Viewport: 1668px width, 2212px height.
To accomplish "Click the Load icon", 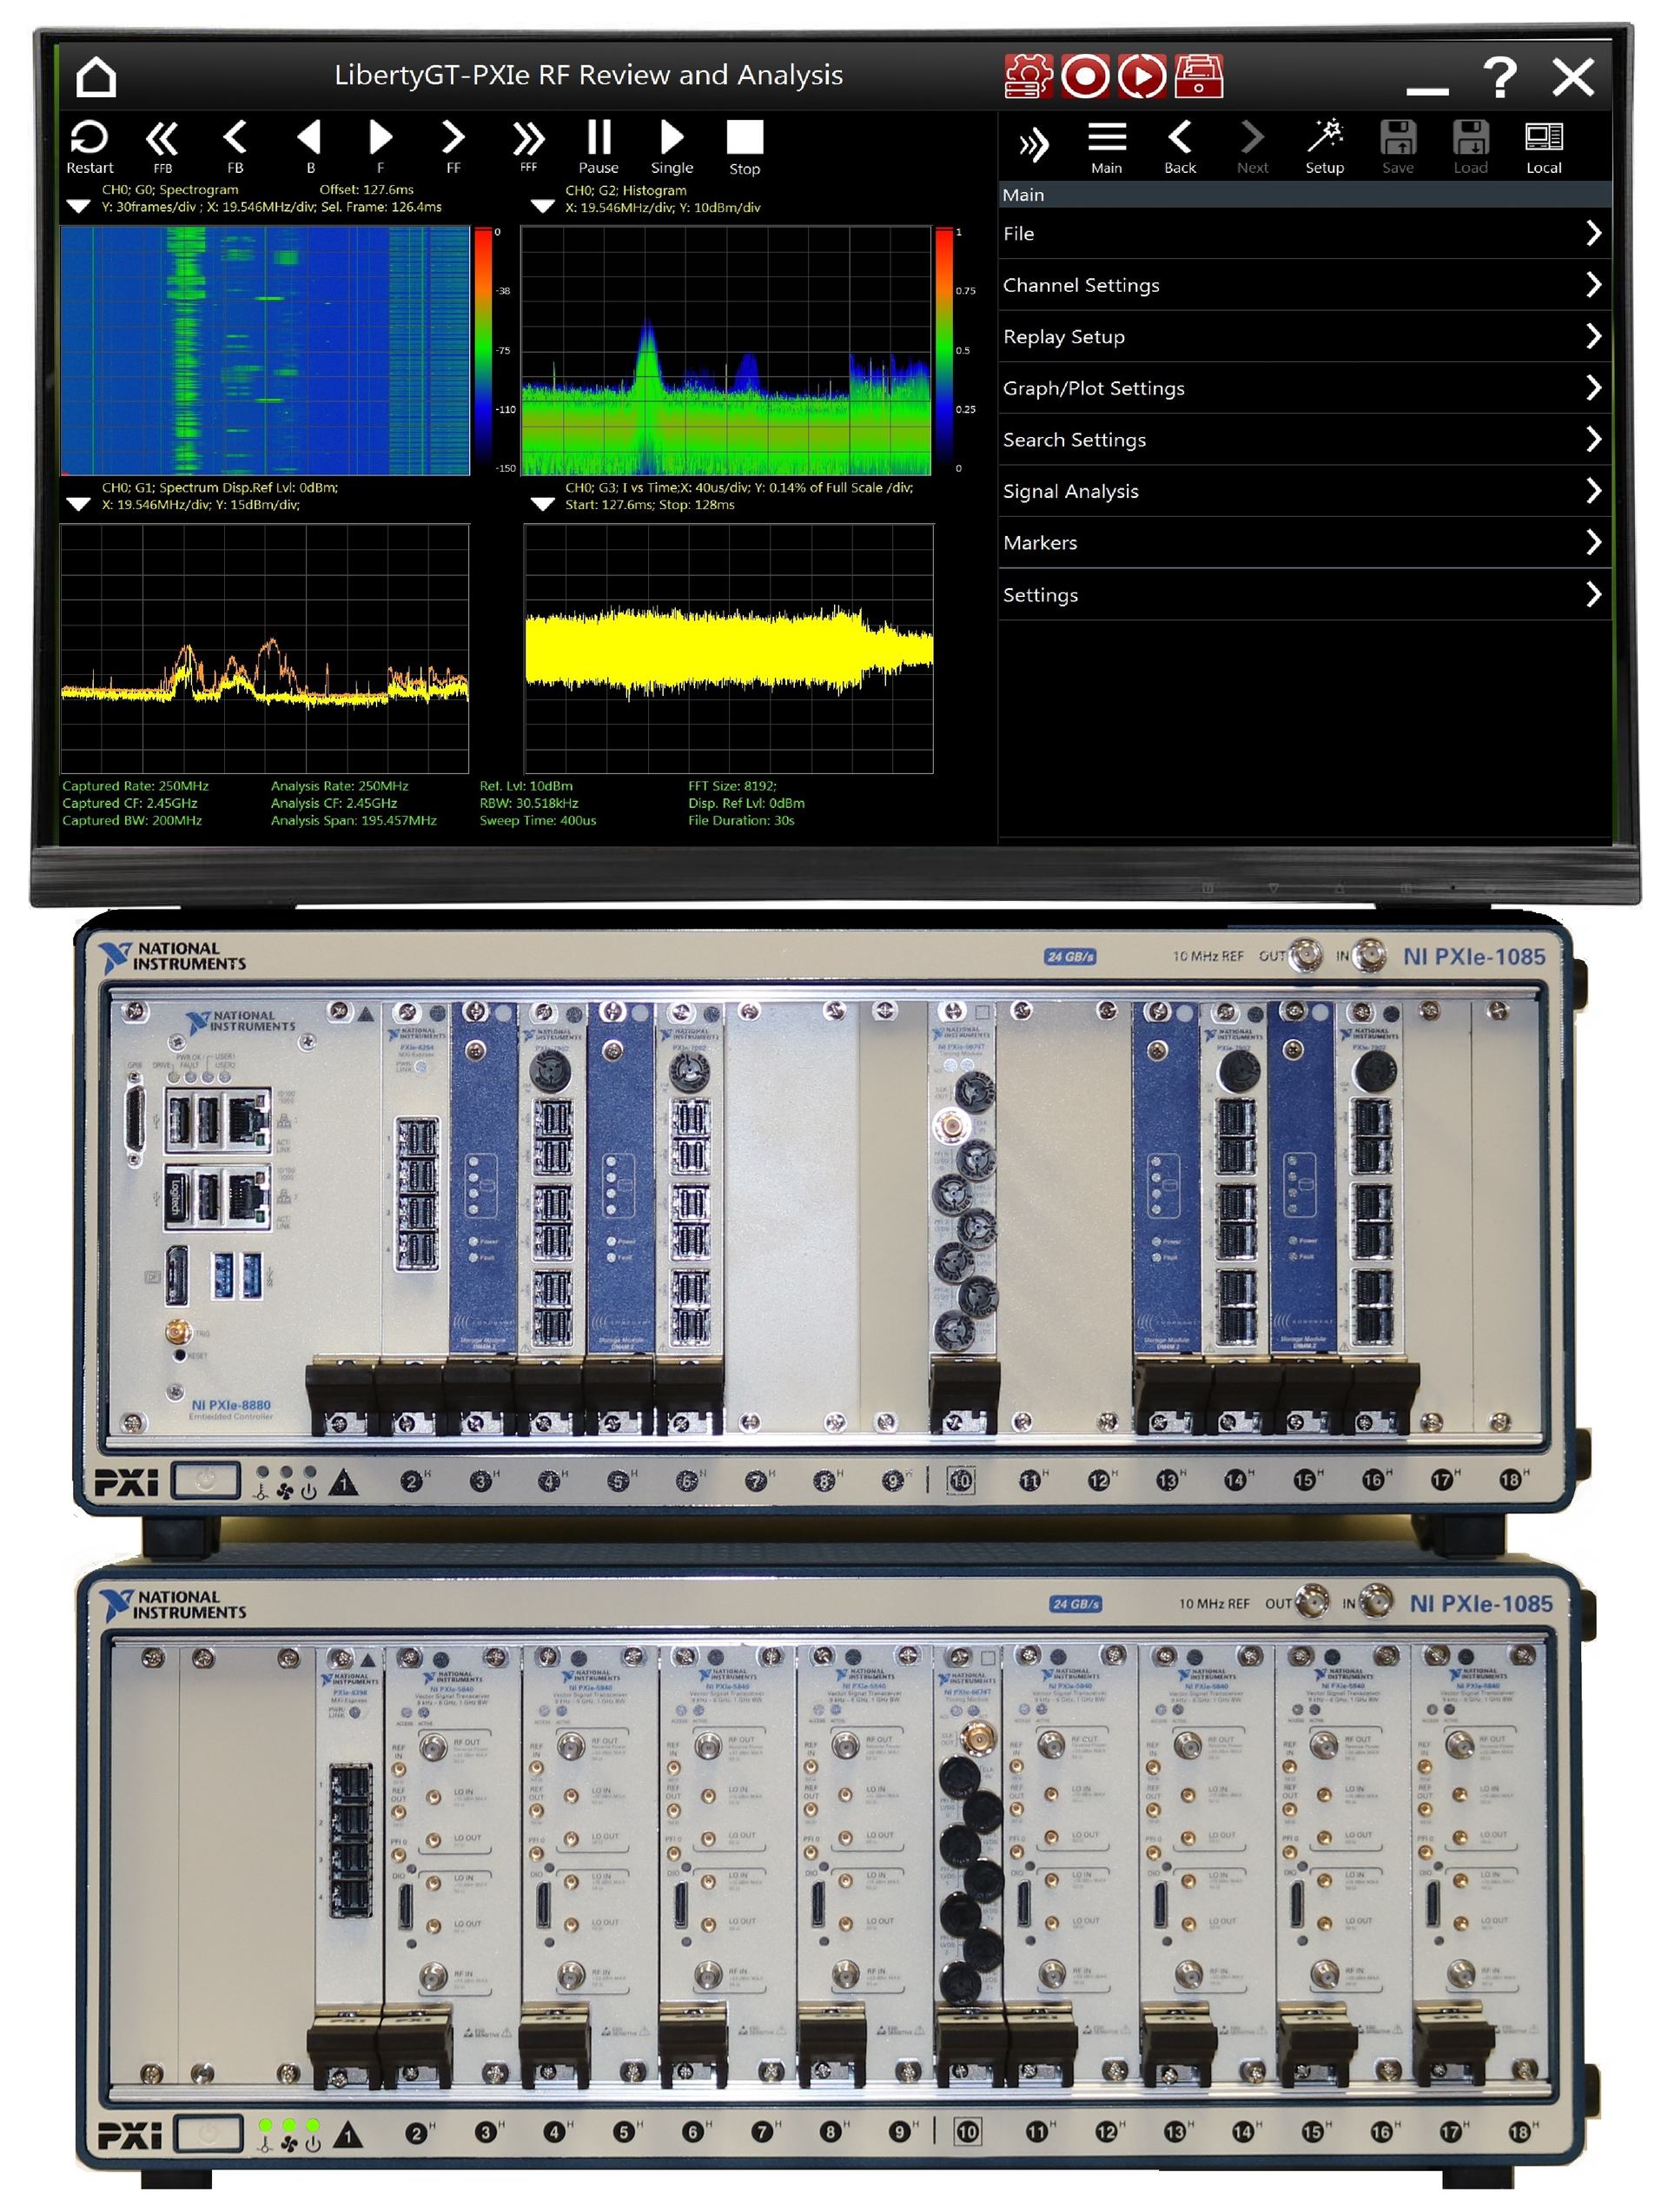I will [x=1470, y=140].
